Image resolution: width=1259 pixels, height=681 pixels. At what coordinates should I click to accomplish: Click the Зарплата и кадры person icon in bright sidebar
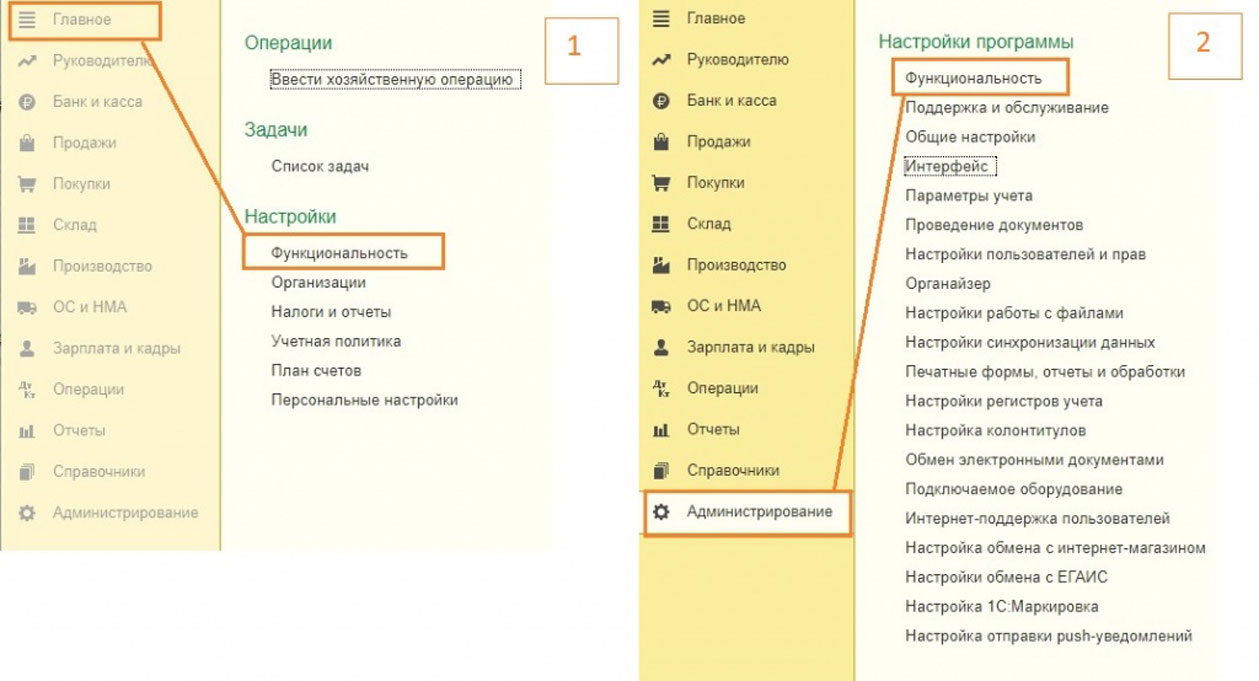tap(661, 347)
